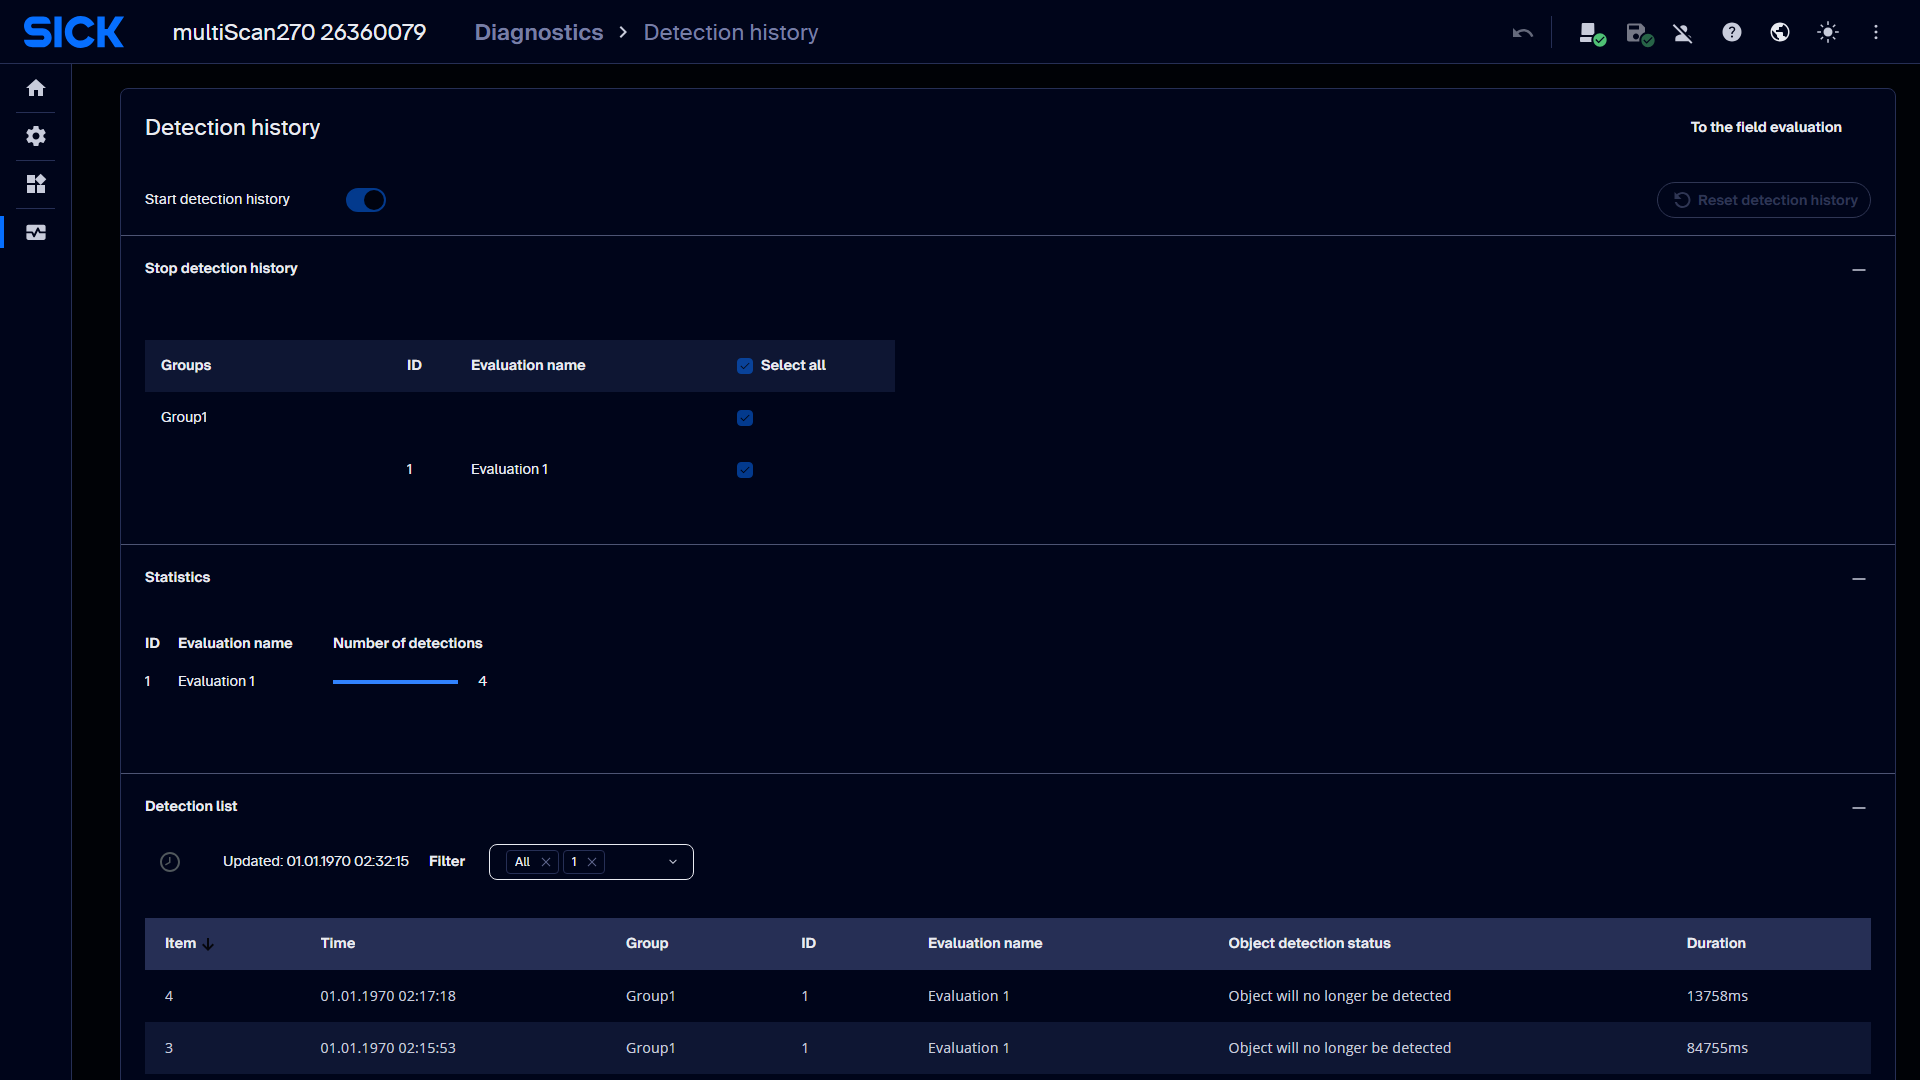Click the Evaluation 1 detections progress bar
The width and height of the screenshot is (1920, 1080).
pos(395,682)
